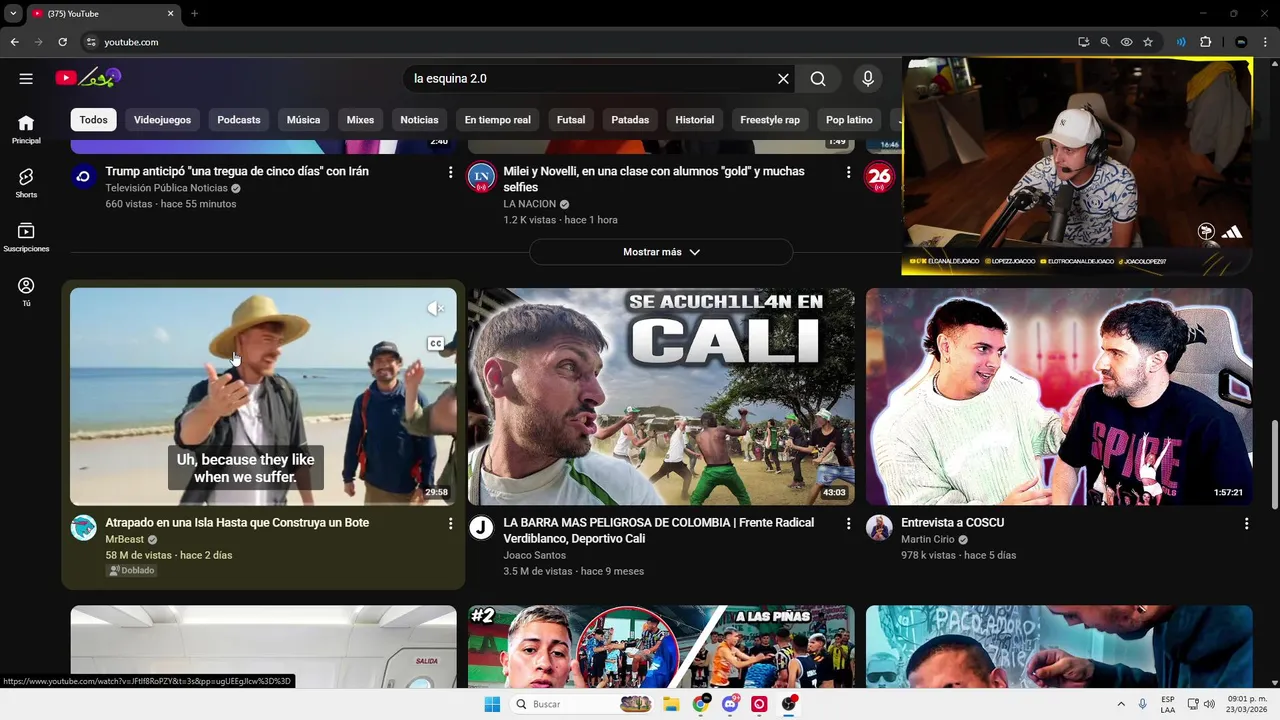This screenshot has width=1280, height=720.
Task: Go to YouTube home via logo
Action: pyautogui.click(x=88, y=77)
